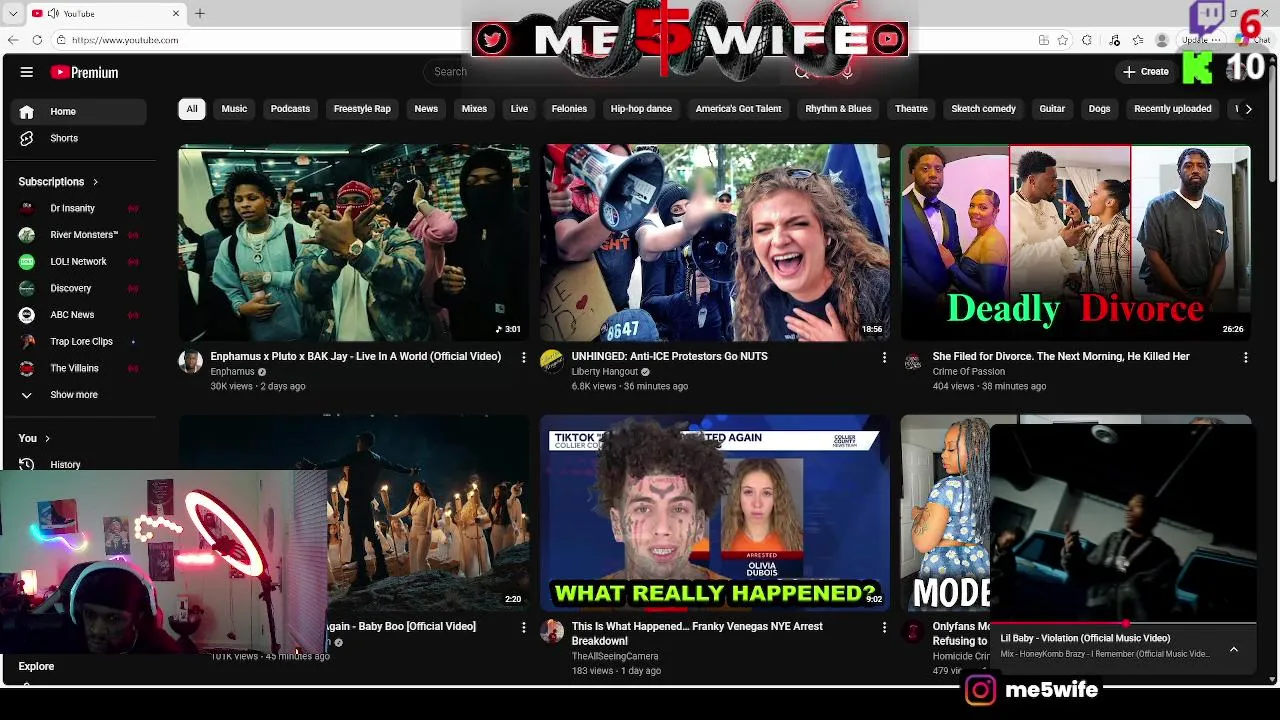Select the Felonies filter chip
This screenshot has height=720, width=1280.
tap(569, 109)
